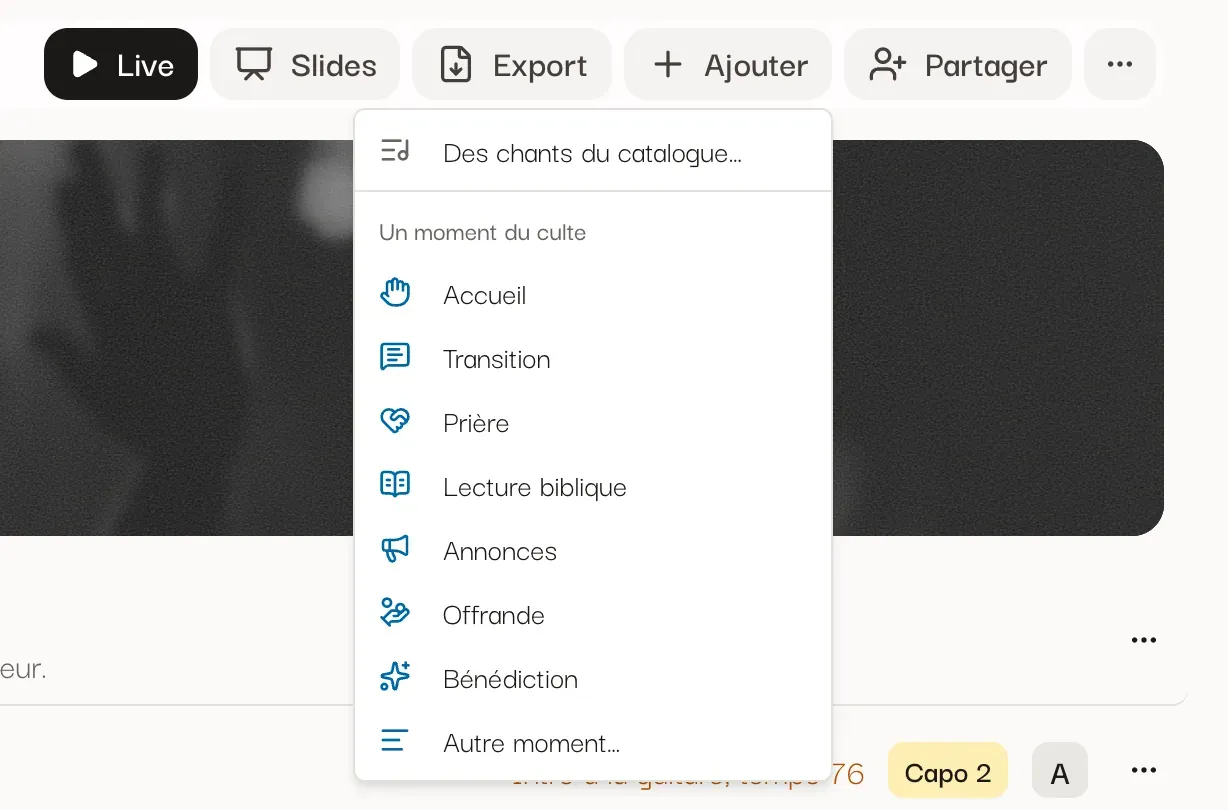Add an Annonces moment
This screenshot has height=810, width=1228.
click(x=593, y=551)
